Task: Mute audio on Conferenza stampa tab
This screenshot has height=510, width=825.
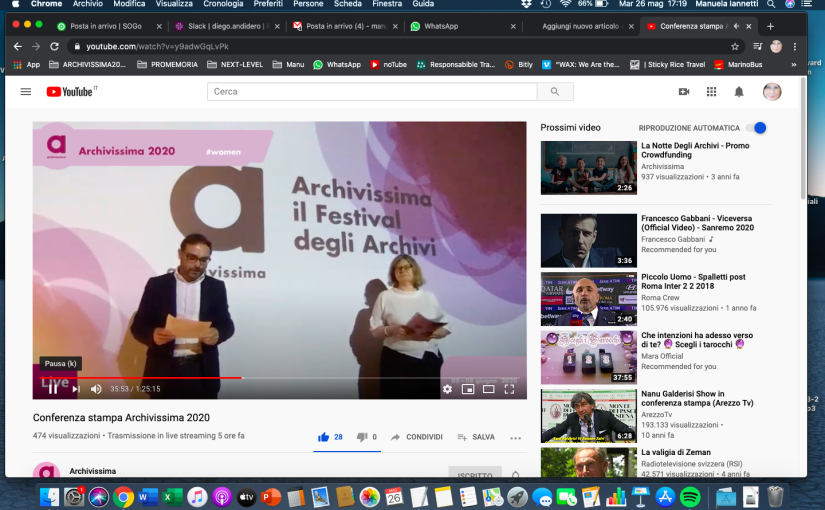Action: point(736,26)
